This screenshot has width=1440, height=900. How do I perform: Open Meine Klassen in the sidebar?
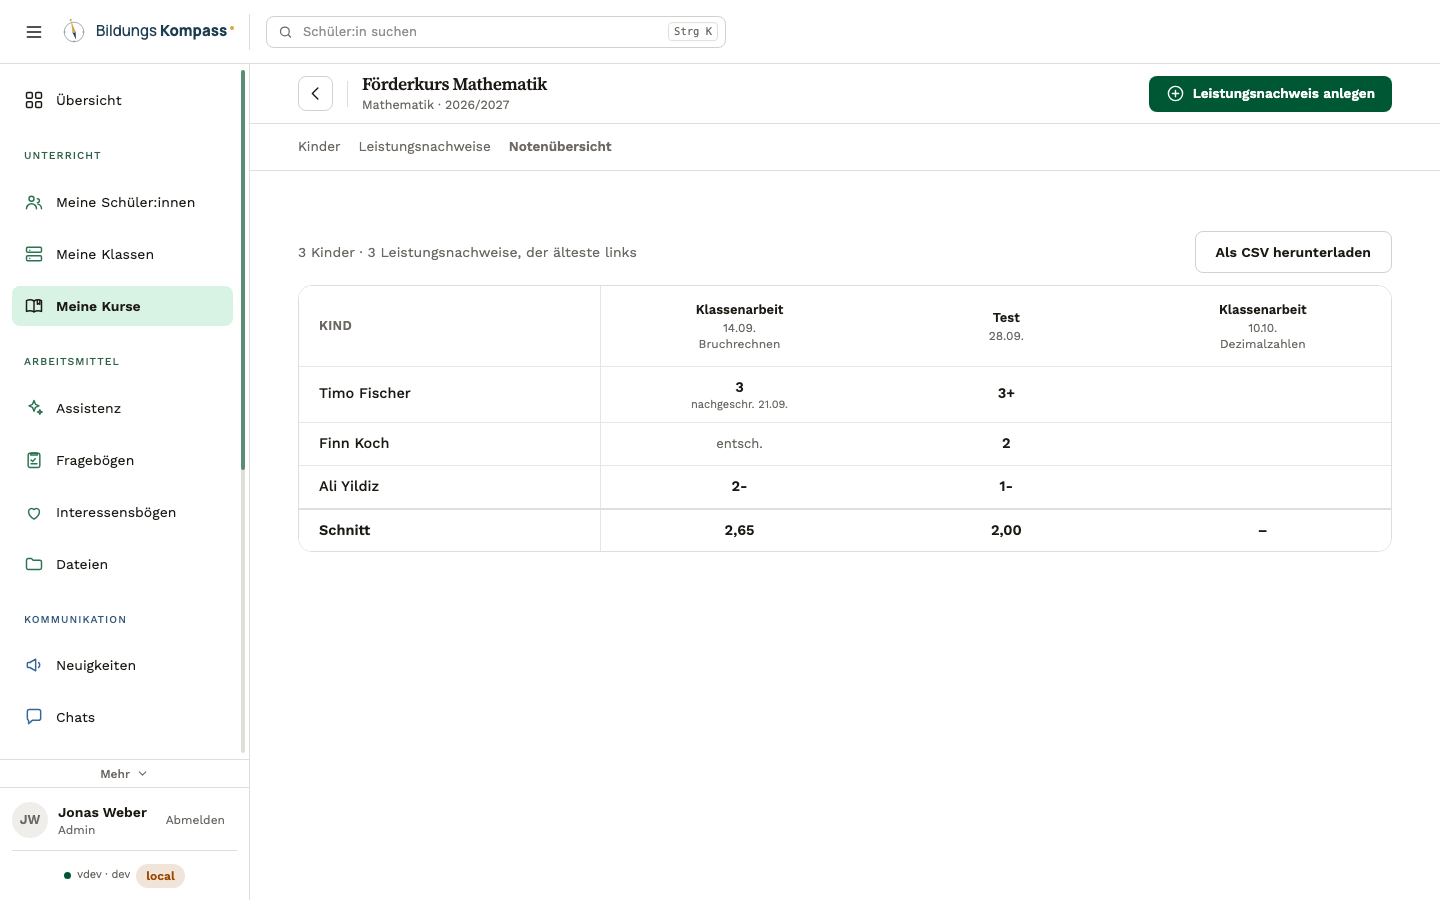[x=122, y=254]
